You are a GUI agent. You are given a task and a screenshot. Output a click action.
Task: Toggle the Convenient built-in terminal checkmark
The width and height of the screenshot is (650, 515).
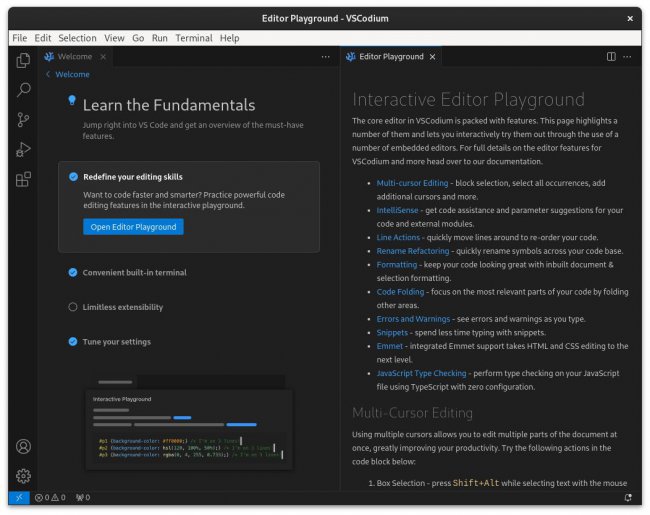point(73,272)
